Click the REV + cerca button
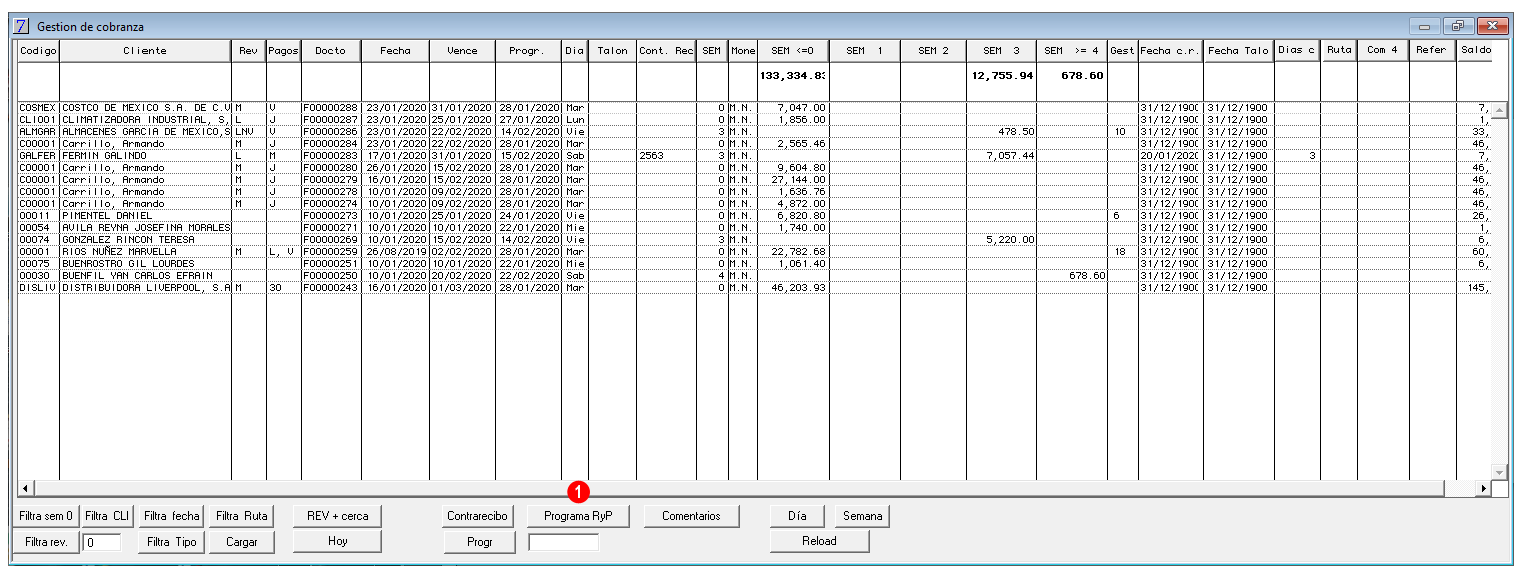 click(337, 516)
